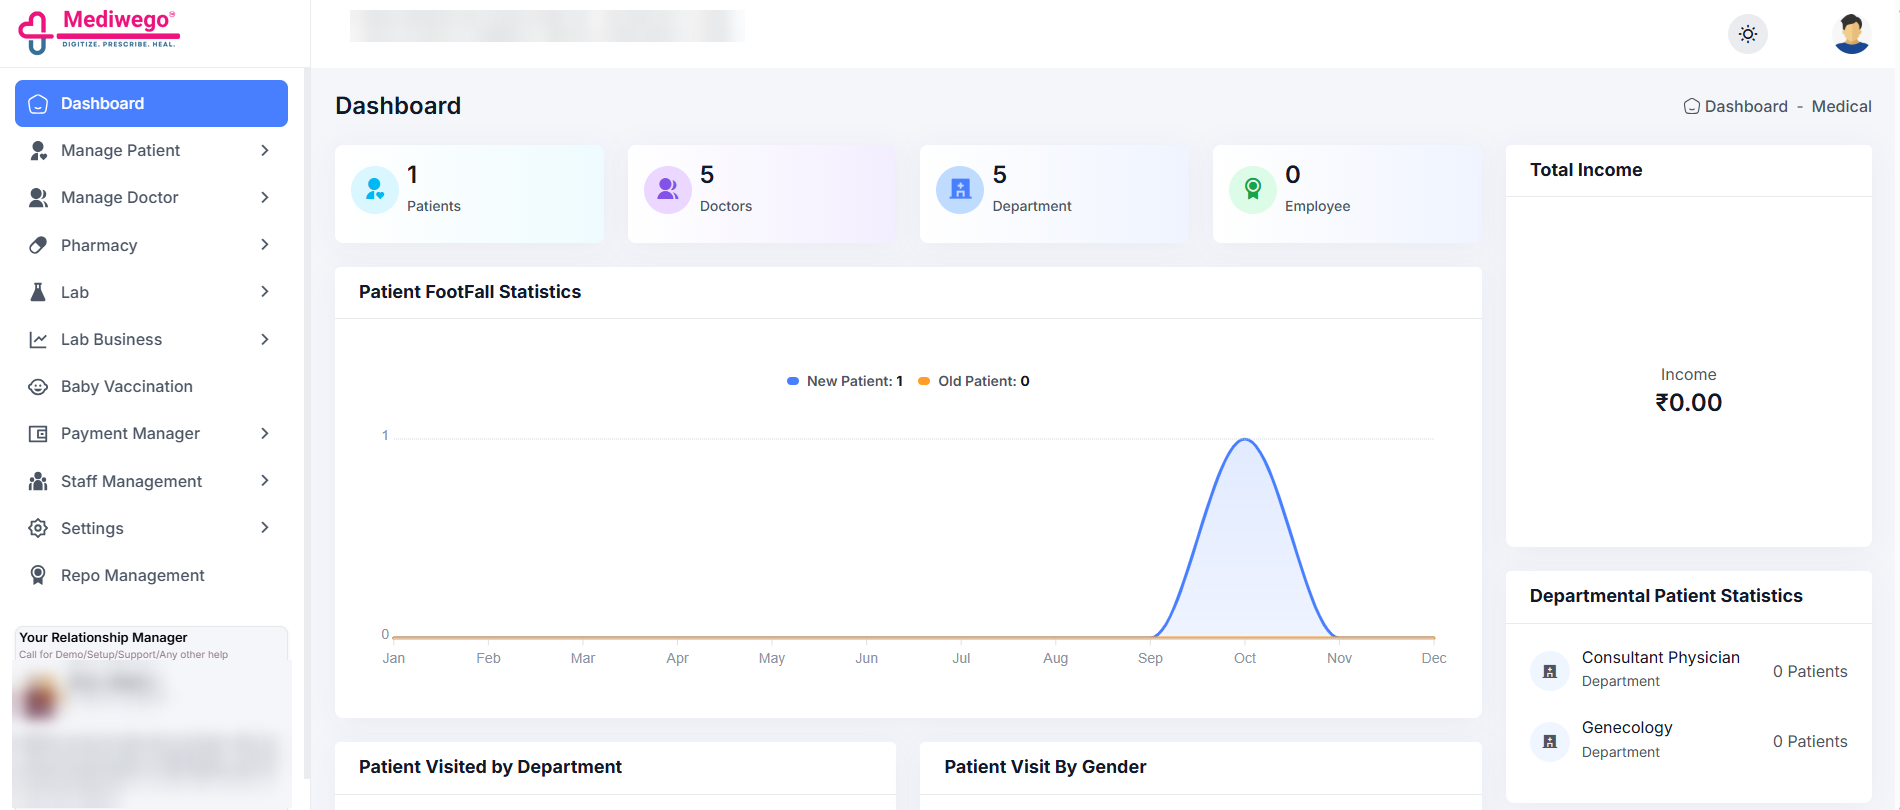The image size is (1900, 810).
Task: Click the Manage Patient sidebar icon
Action: pyautogui.click(x=38, y=150)
